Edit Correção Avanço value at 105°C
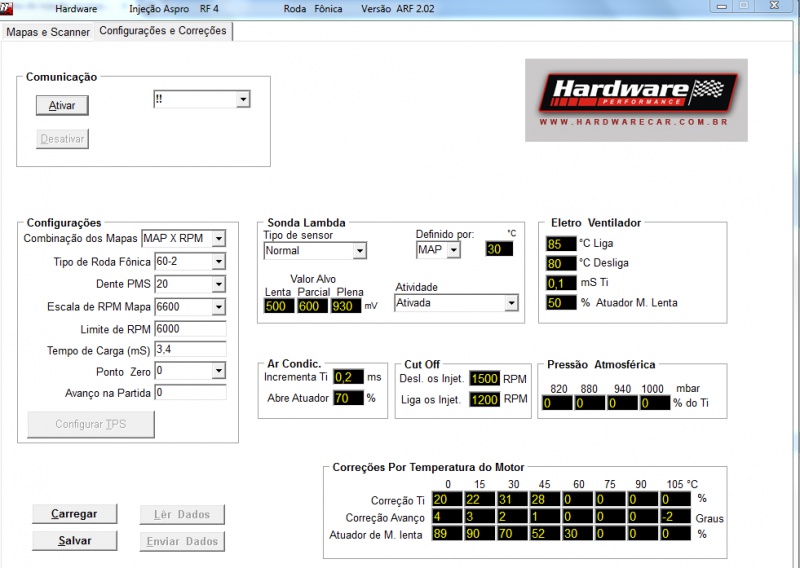The width and height of the screenshot is (800, 568). [676, 516]
